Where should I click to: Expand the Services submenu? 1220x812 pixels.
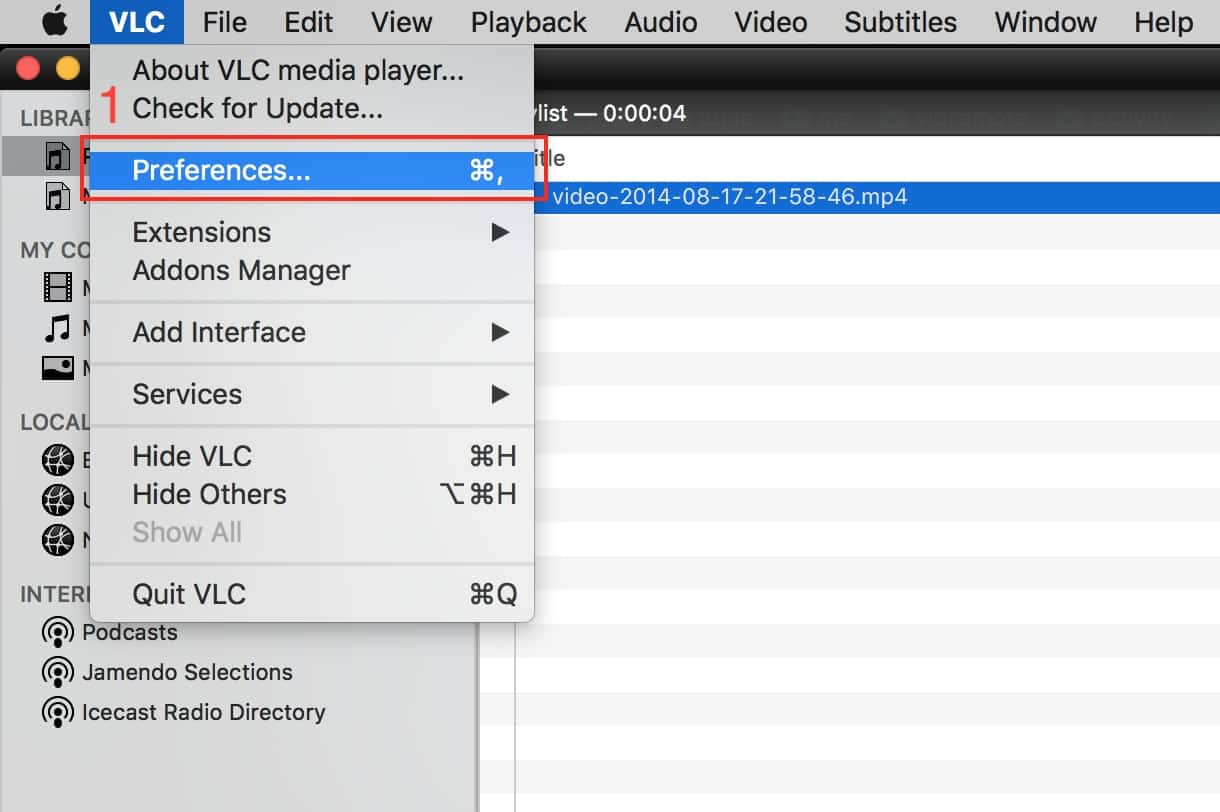(x=312, y=394)
